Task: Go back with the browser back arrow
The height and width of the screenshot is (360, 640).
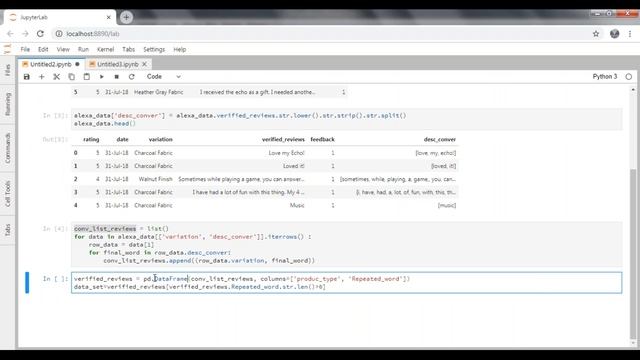Action: point(10,34)
